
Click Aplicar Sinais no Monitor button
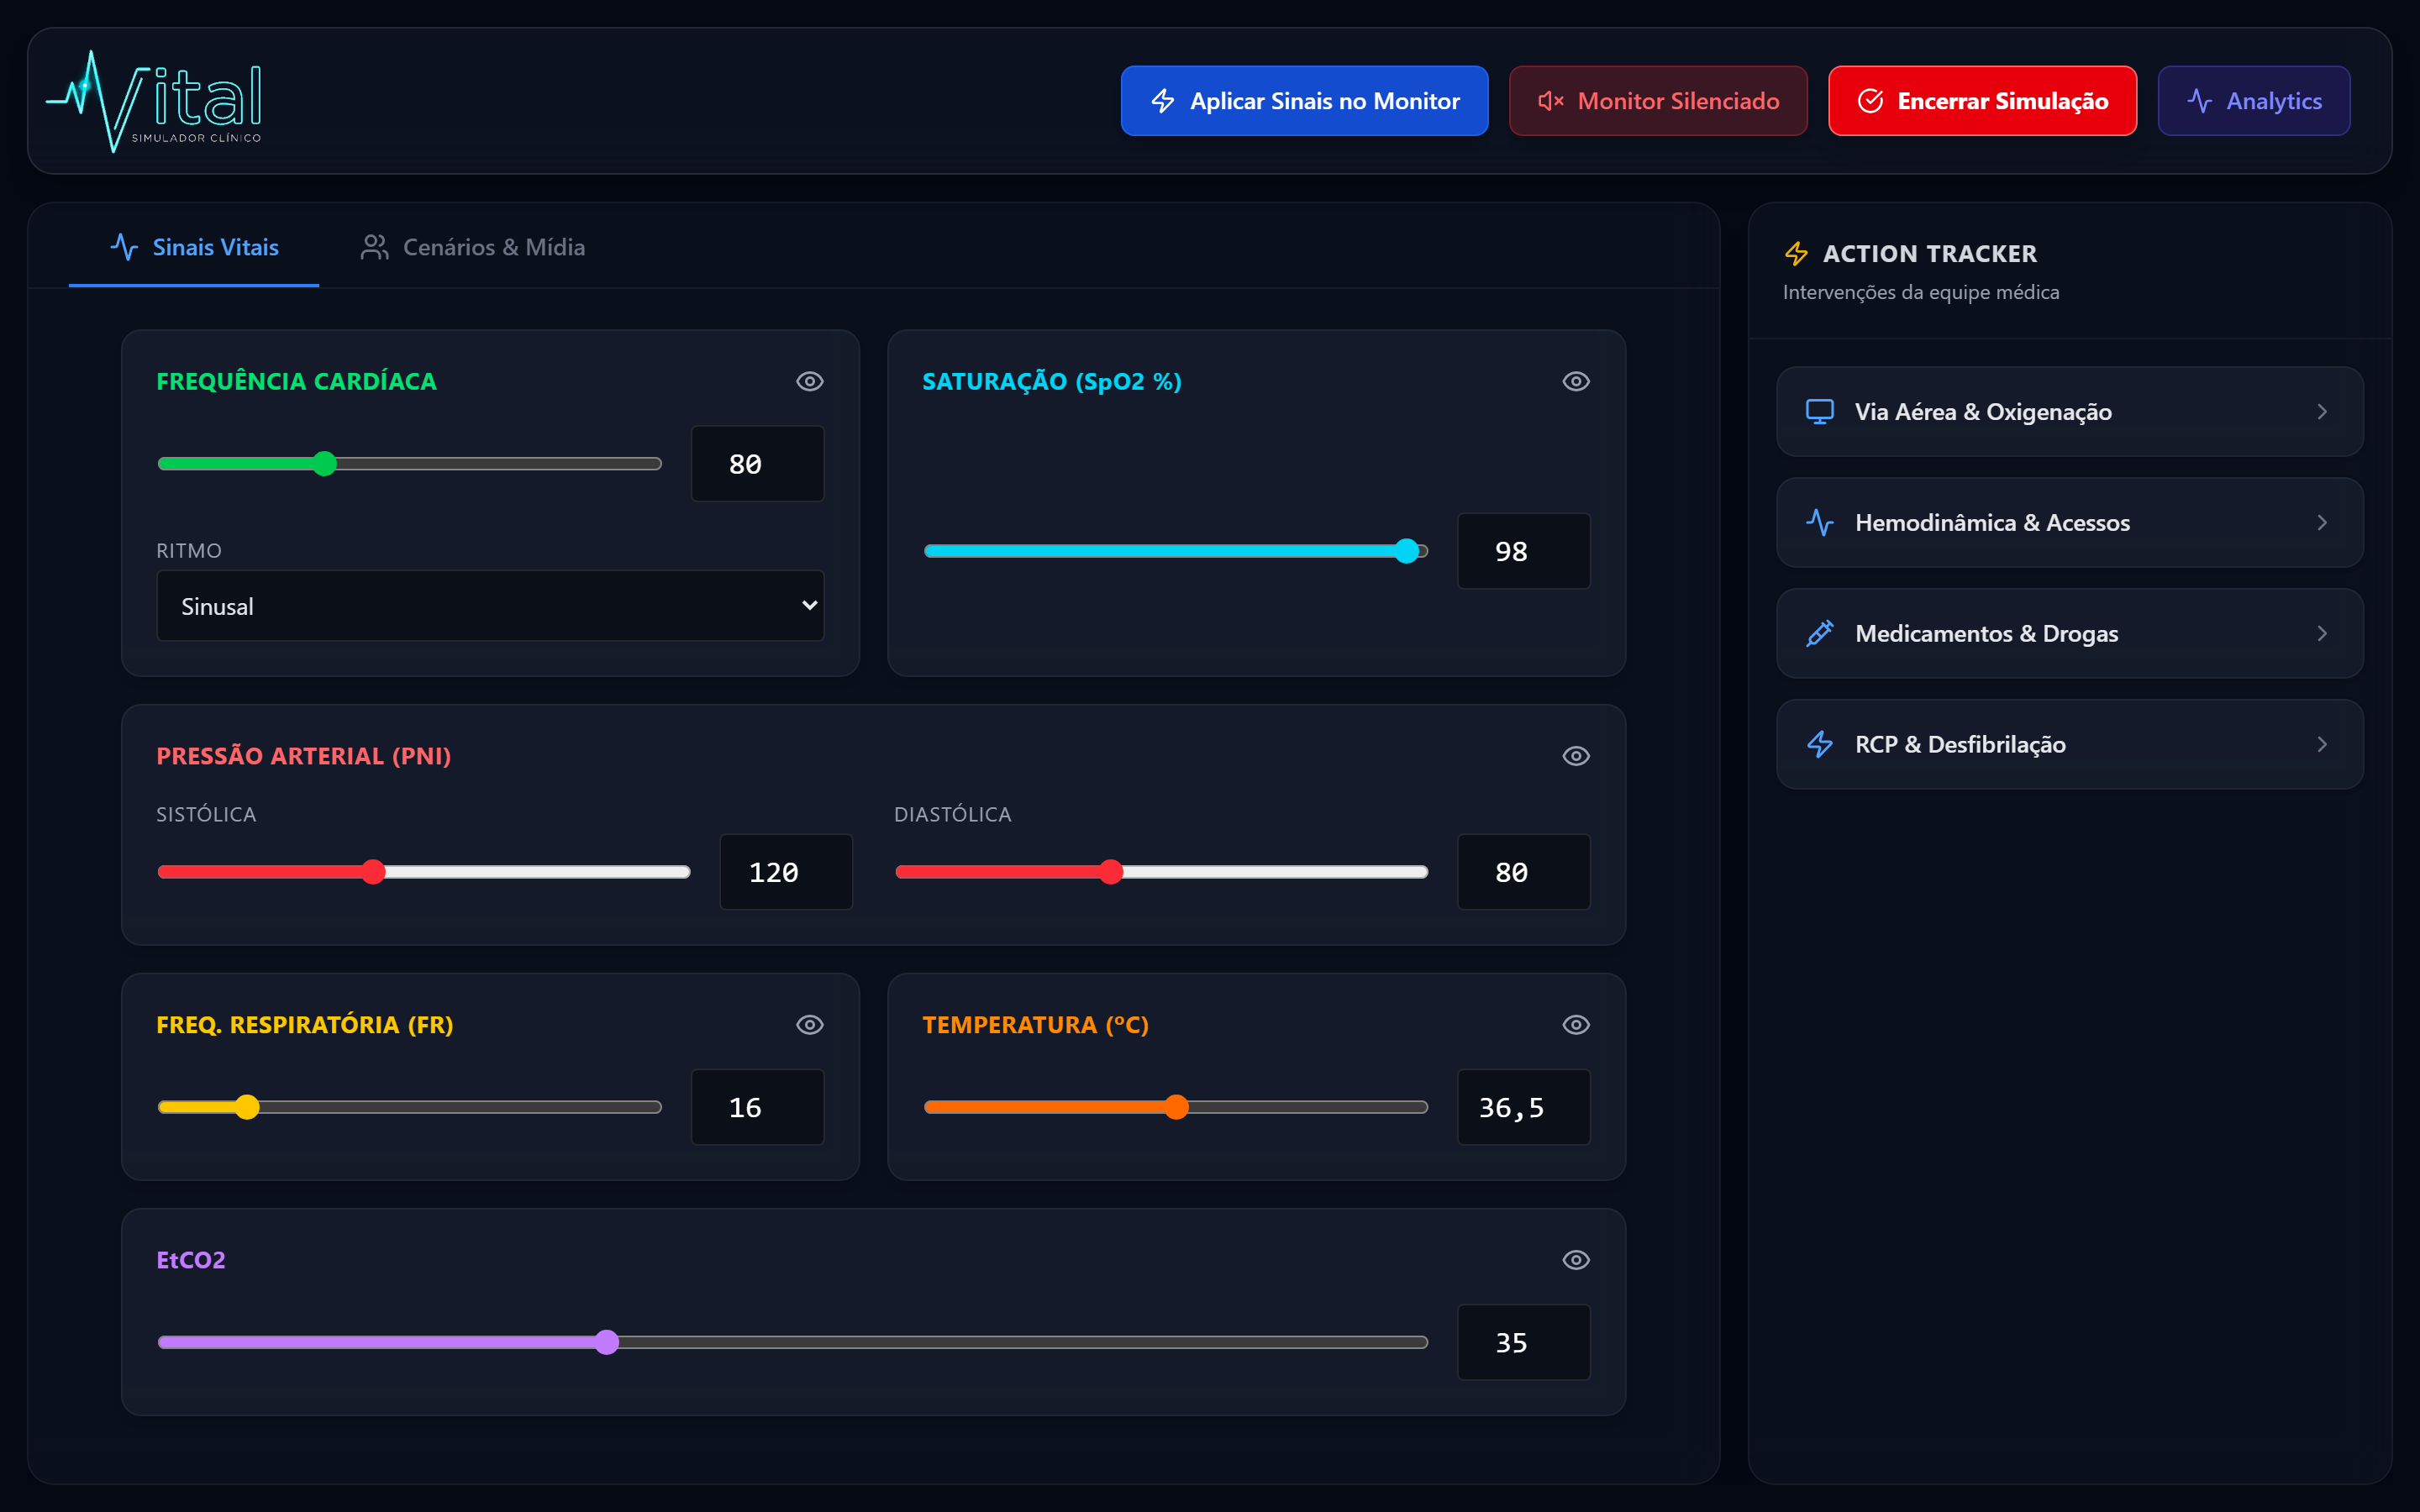click(x=1304, y=101)
